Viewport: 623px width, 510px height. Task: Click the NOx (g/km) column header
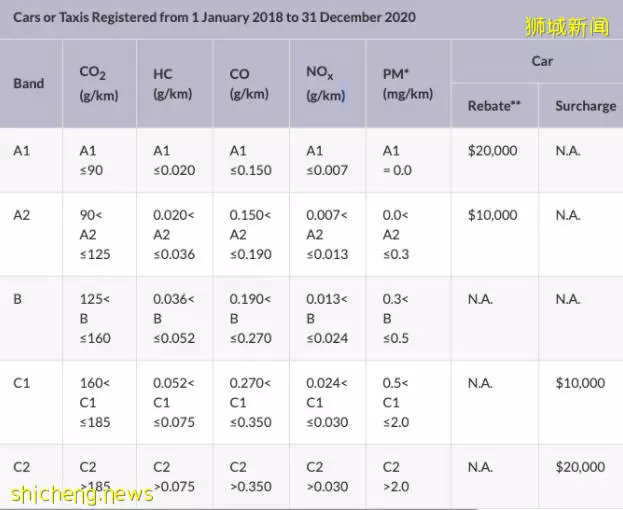click(325, 84)
